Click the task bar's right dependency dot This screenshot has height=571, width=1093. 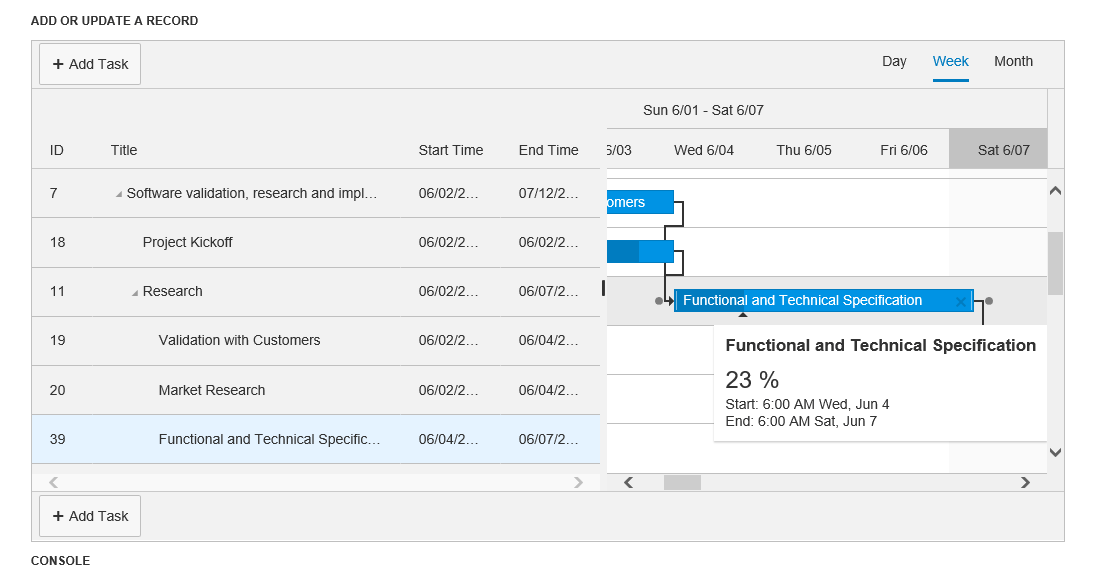(989, 300)
